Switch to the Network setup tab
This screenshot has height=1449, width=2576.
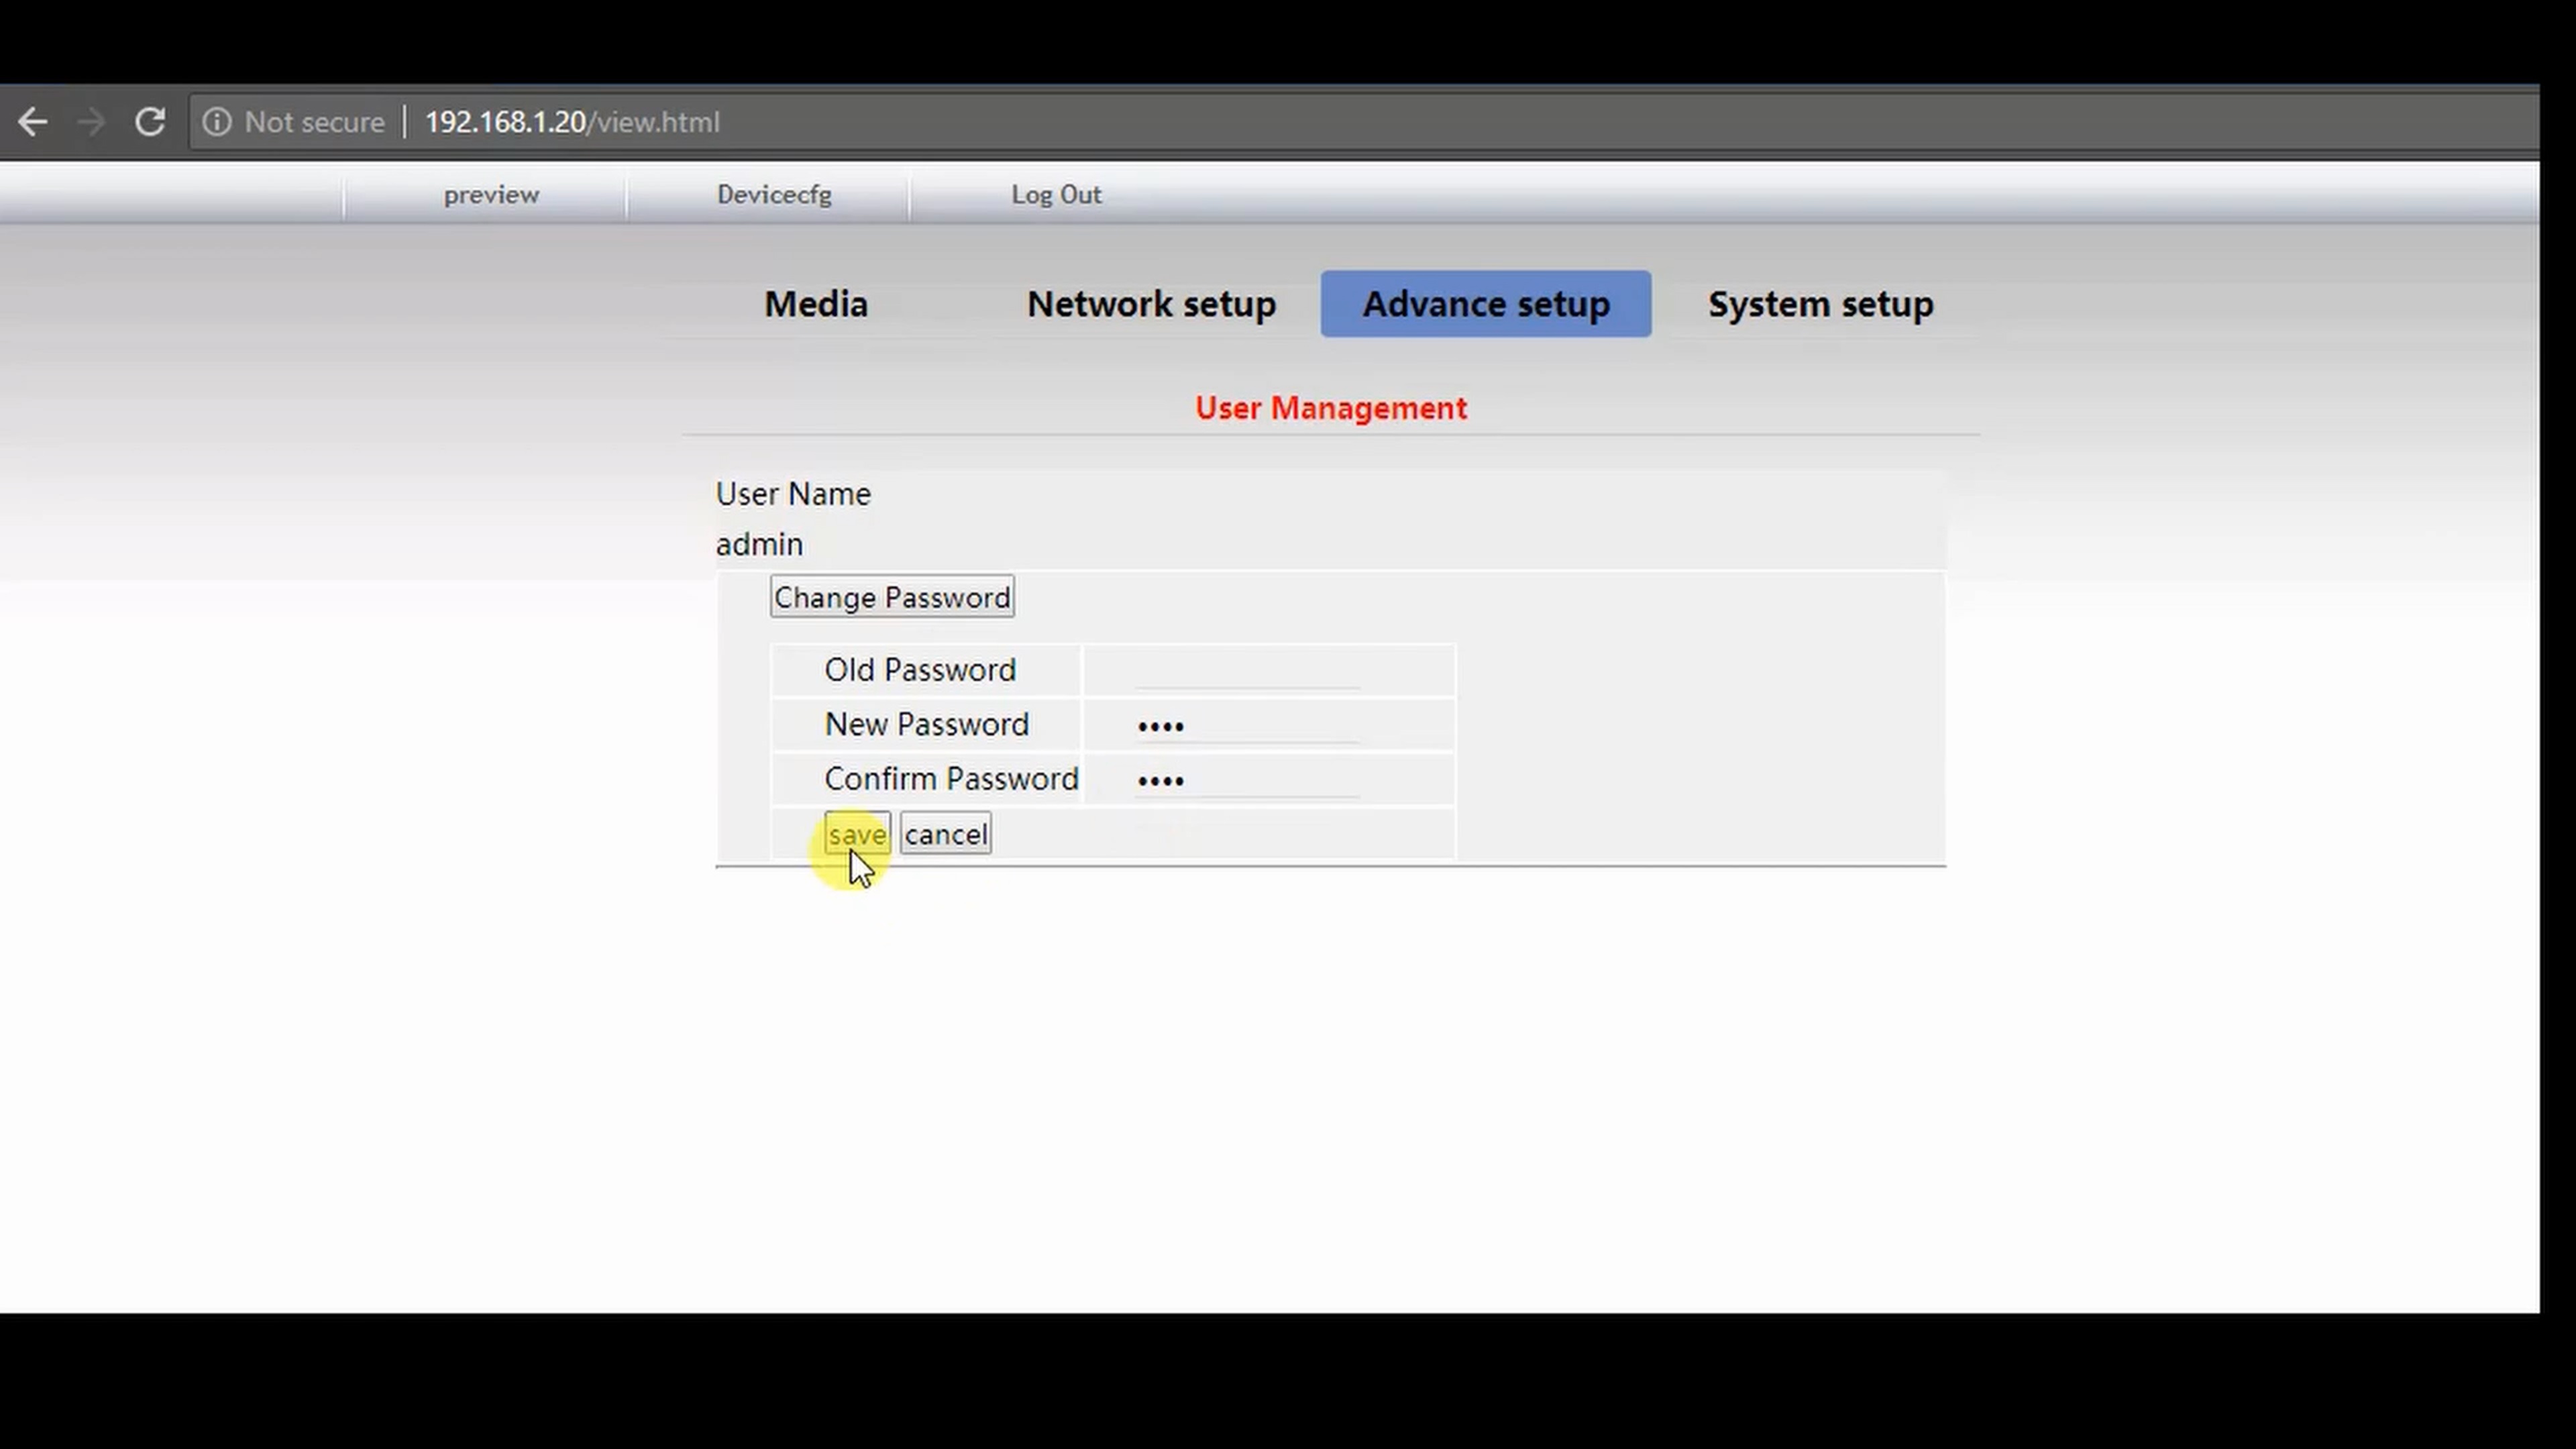tap(1151, 304)
